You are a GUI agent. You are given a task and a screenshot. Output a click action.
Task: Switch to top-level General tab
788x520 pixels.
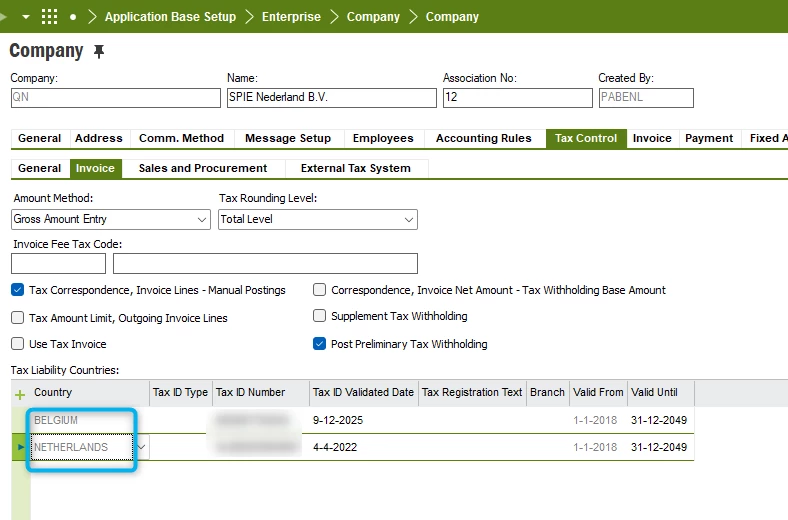(40, 138)
